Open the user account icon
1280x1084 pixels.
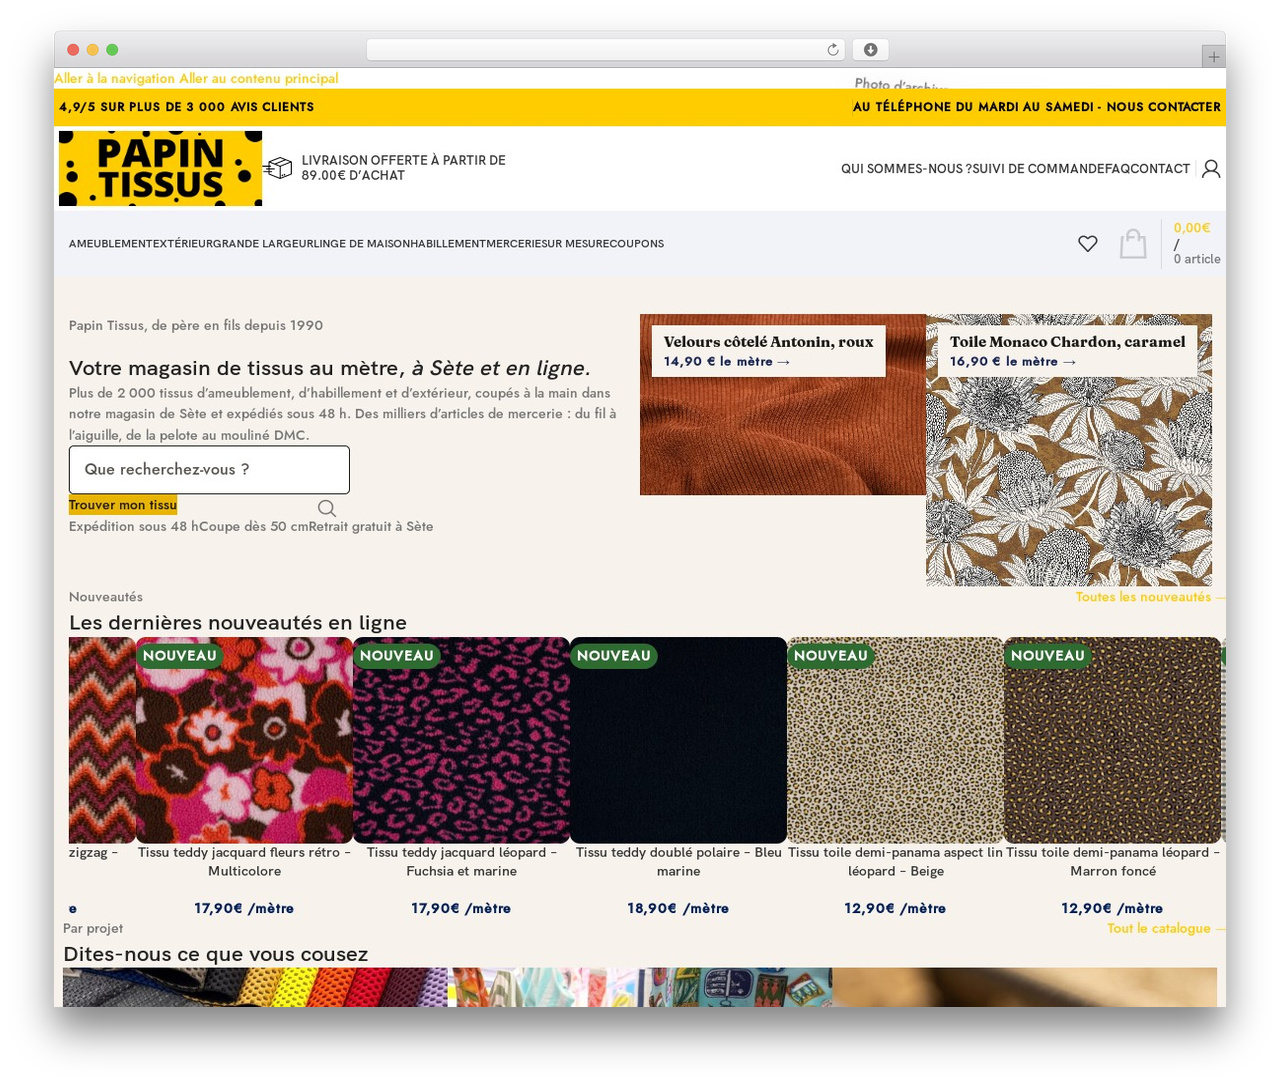pyautogui.click(x=1211, y=168)
